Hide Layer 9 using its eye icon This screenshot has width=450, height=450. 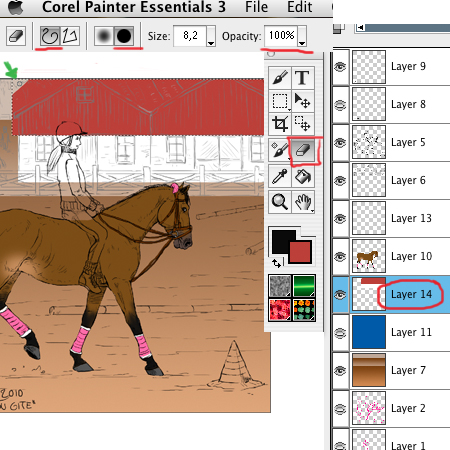(340, 67)
